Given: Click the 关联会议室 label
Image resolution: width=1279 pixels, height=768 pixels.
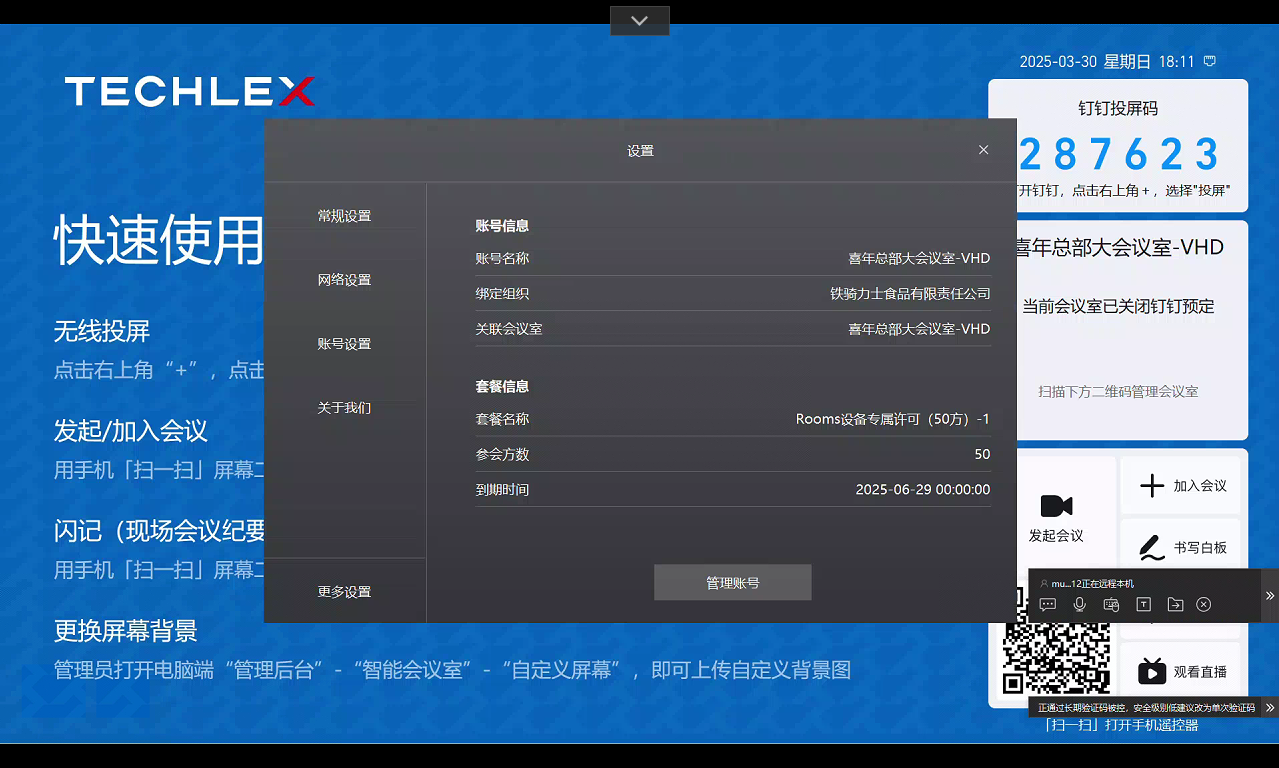Looking at the screenshot, I should (509, 329).
